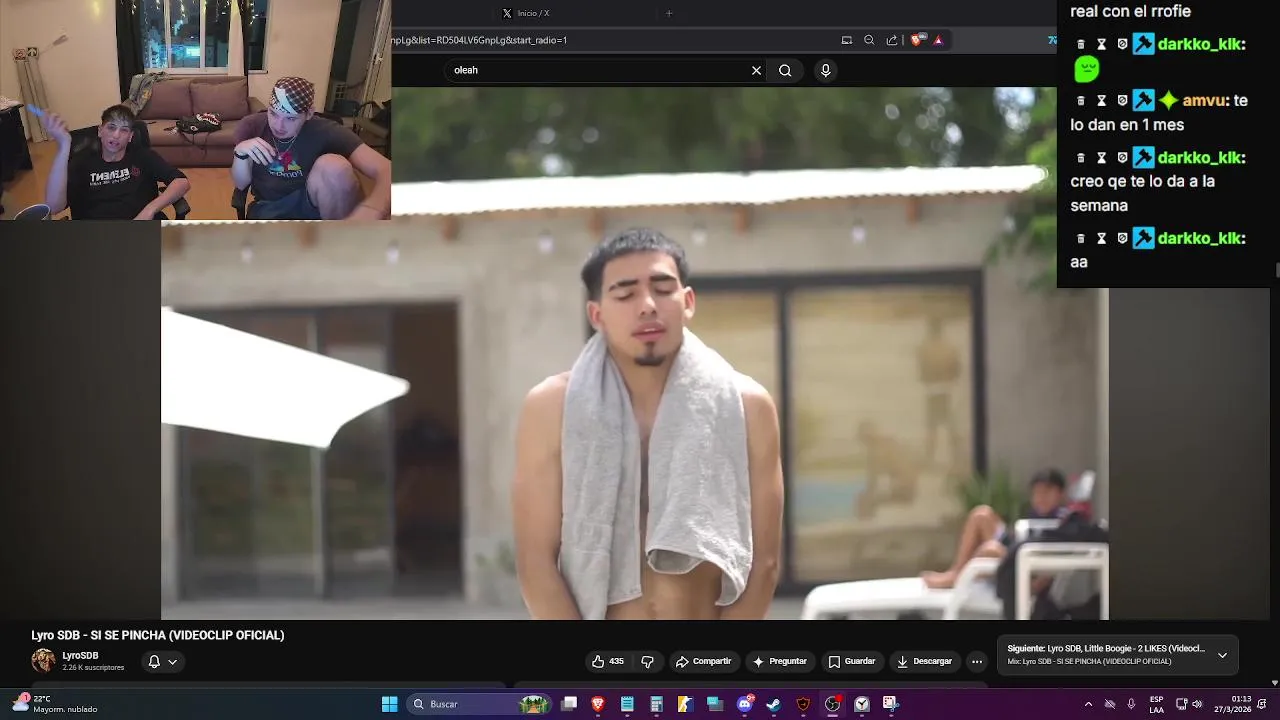This screenshot has height=720, width=1280.
Task: Click the cast screen icon in address bar
Action: click(x=847, y=40)
